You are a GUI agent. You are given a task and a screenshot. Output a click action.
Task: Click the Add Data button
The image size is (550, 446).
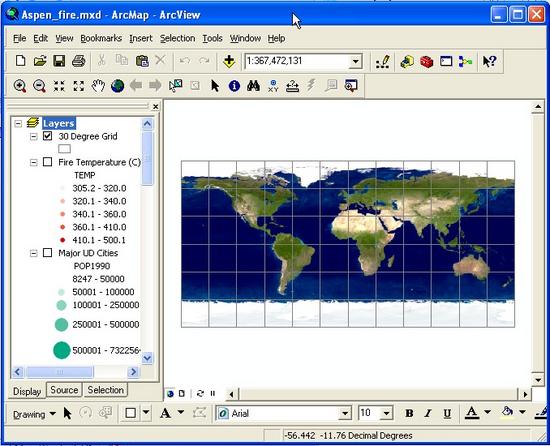229,61
